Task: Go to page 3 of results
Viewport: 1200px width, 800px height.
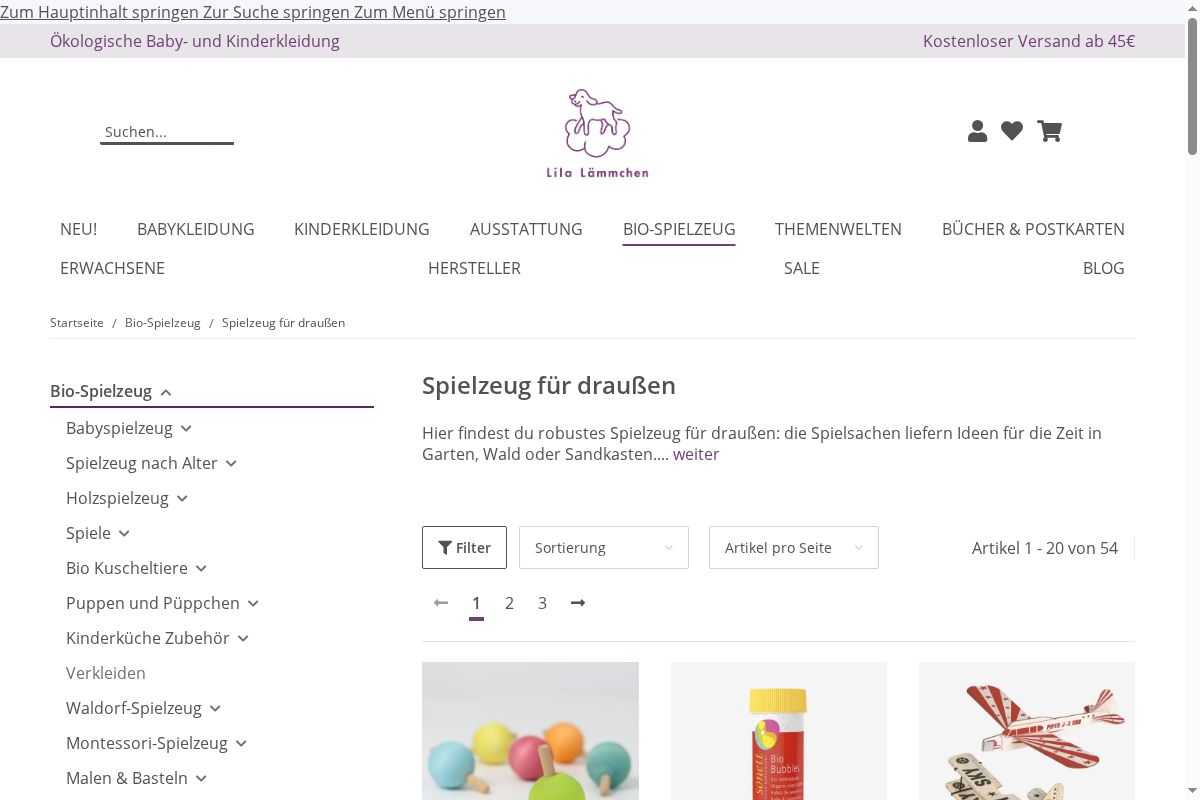Action: click(x=542, y=603)
